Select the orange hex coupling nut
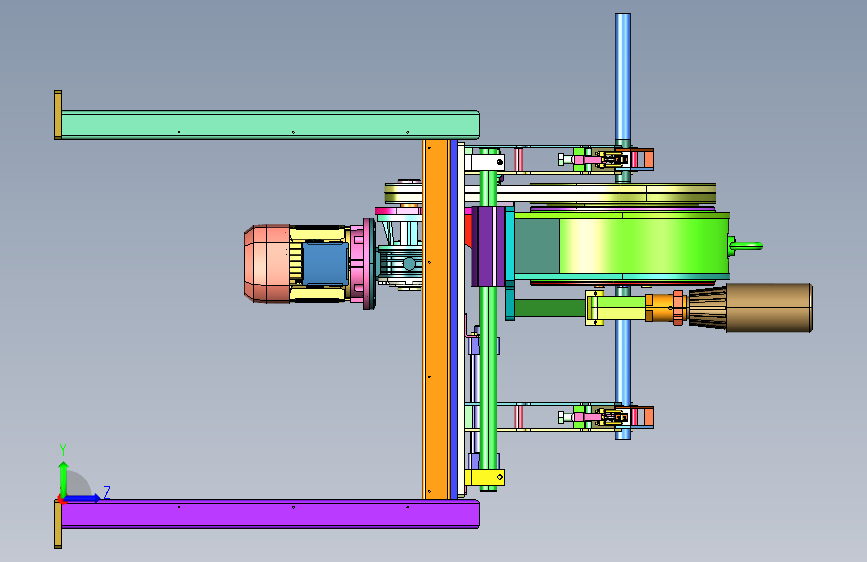Image resolution: width=867 pixels, height=562 pixels. click(x=678, y=308)
